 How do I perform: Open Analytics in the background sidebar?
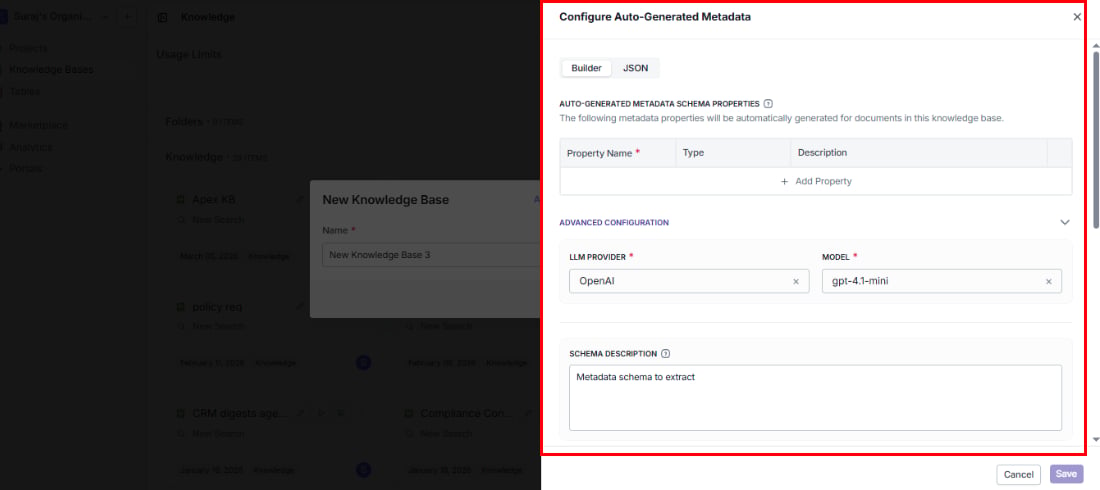[x=30, y=147]
